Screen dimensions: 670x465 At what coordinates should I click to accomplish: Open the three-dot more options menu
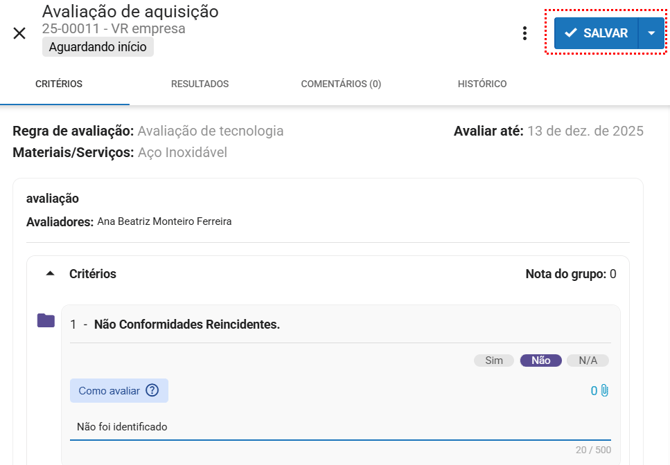(x=525, y=33)
